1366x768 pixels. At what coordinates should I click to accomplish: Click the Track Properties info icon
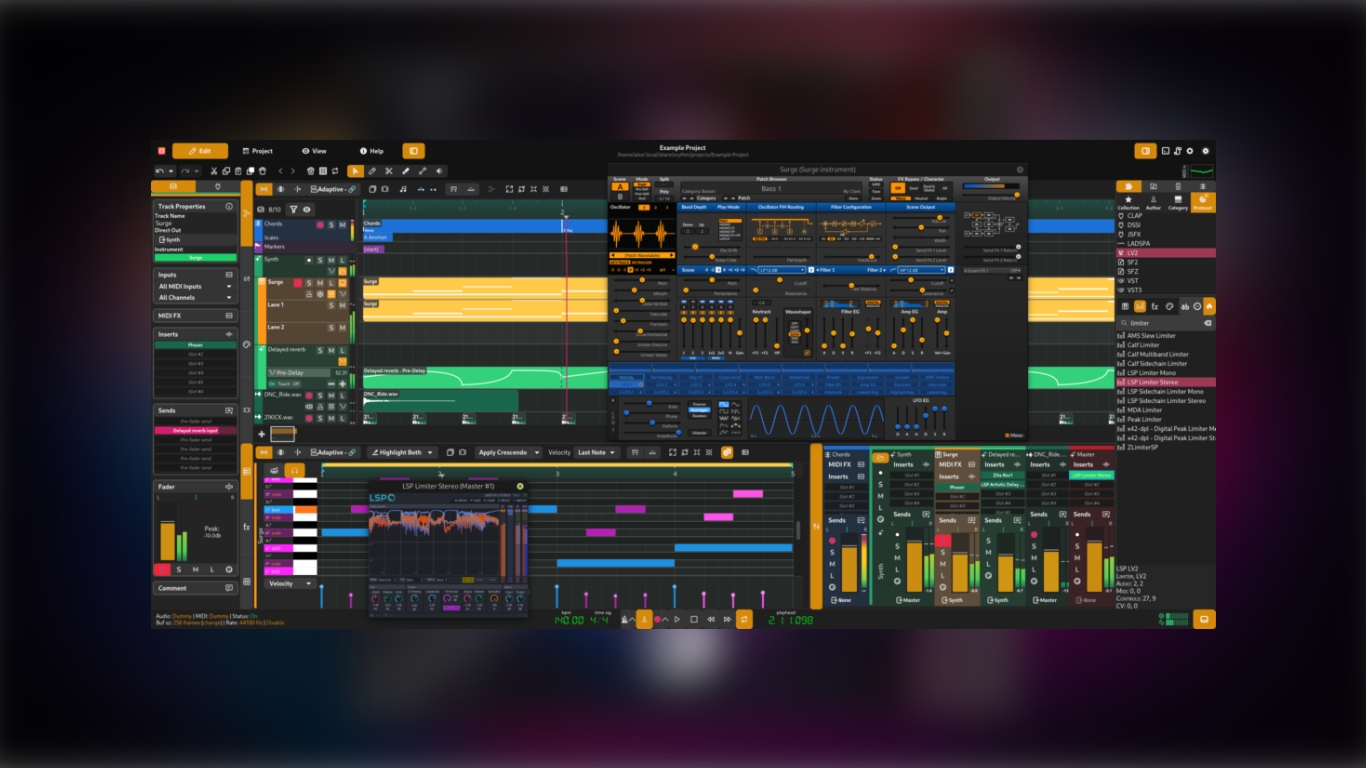tap(229, 206)
